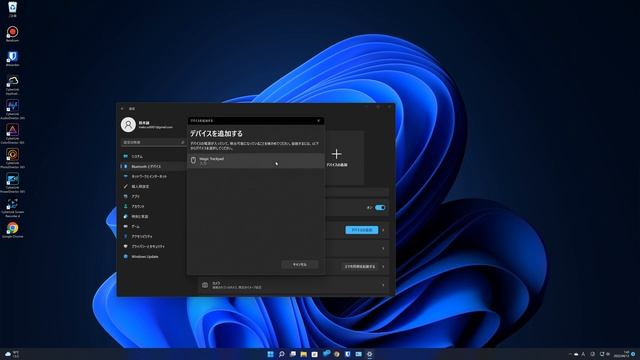The height and width of the screenshot is (360, 640).
Task: Click the blue デバイスの追加 button
Action: tap(362, 230)
